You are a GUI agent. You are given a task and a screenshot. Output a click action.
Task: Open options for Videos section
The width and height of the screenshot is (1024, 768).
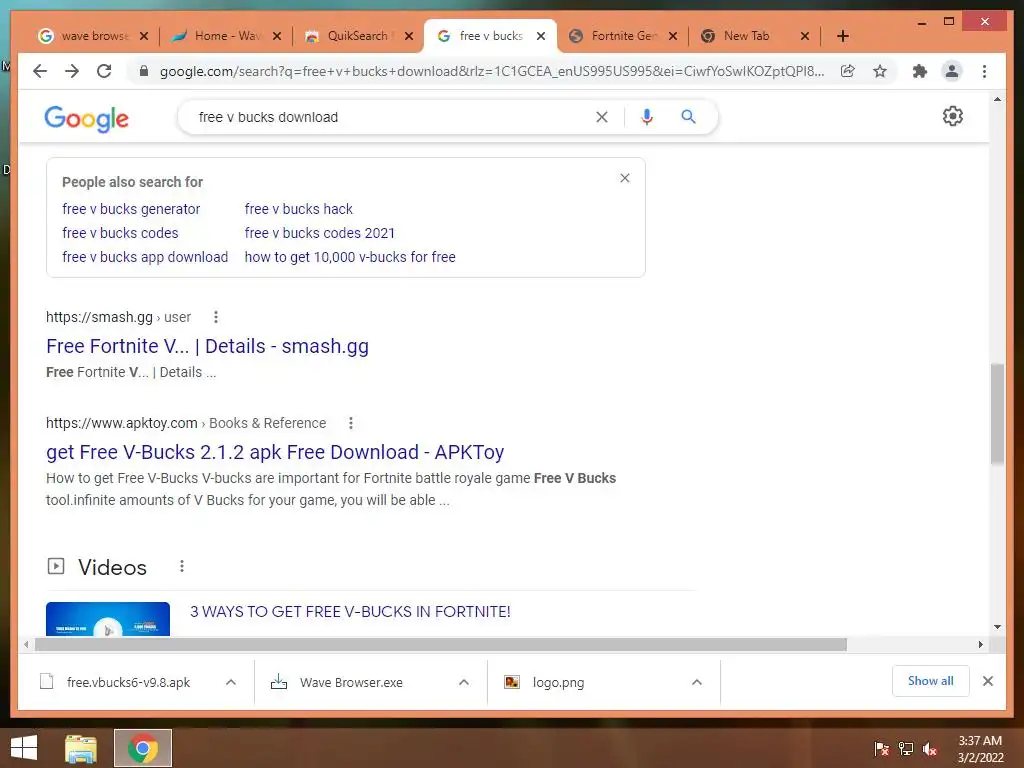(x=182, y=567)
